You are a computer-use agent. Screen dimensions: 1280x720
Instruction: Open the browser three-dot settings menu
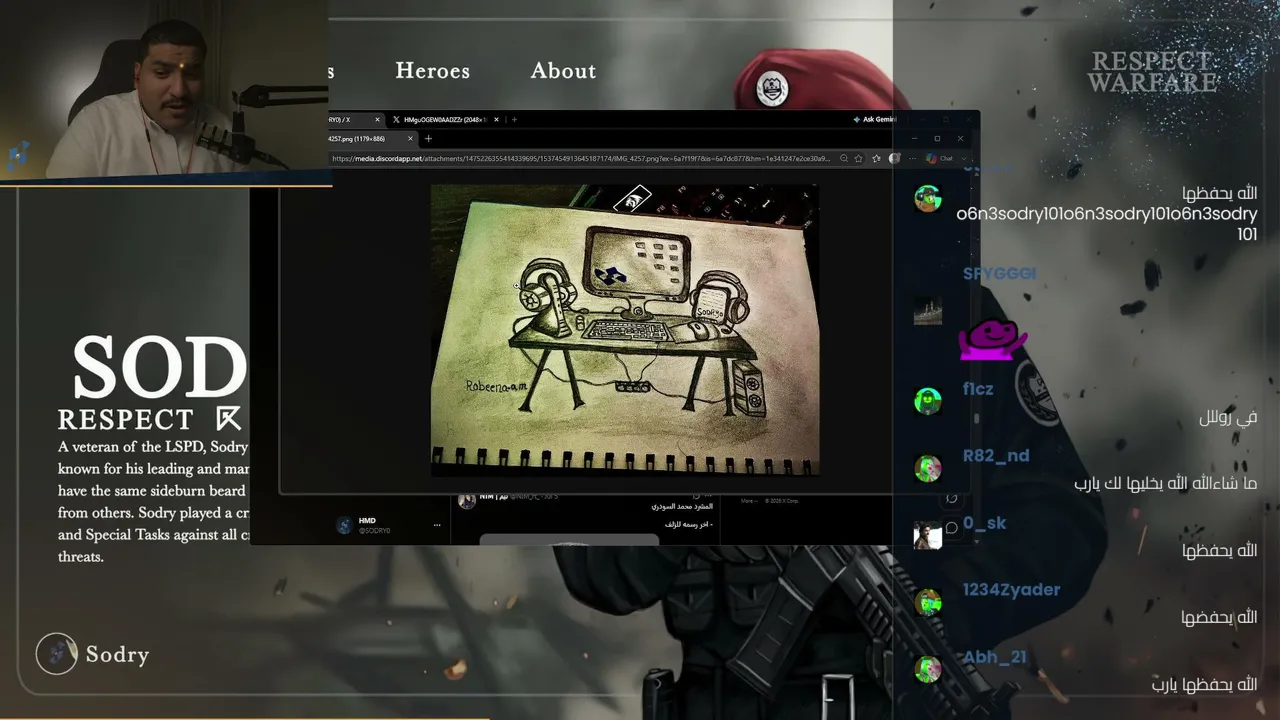coord(912,158)
